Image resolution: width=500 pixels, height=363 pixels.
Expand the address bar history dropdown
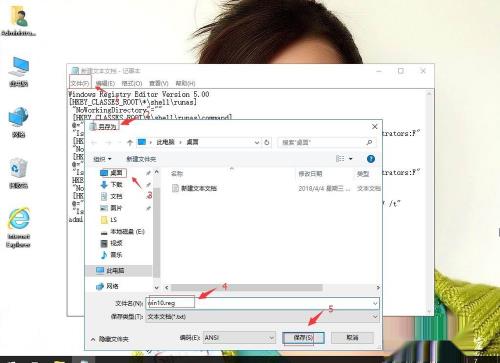(x=257, y=142)
